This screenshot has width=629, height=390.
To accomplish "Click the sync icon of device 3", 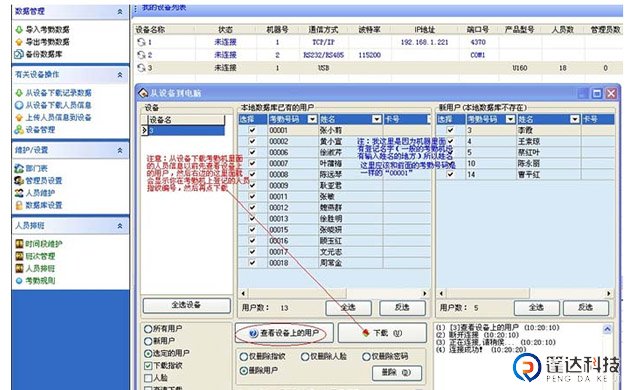I will 141,68.
